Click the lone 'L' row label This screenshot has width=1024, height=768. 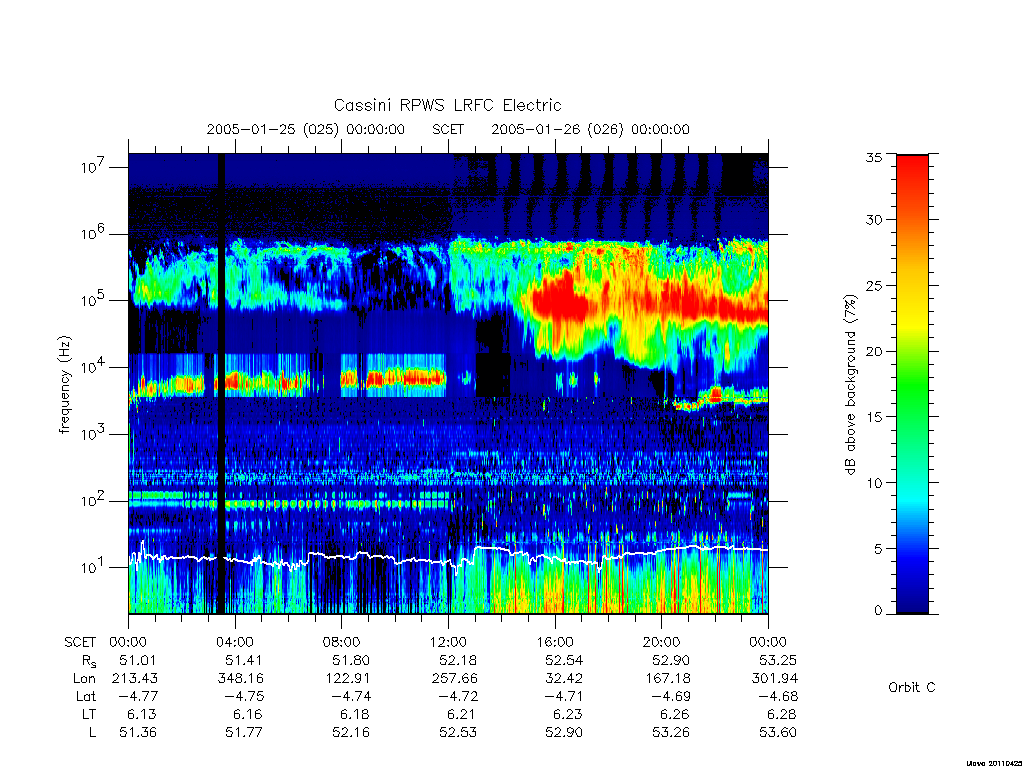point(92,733)
